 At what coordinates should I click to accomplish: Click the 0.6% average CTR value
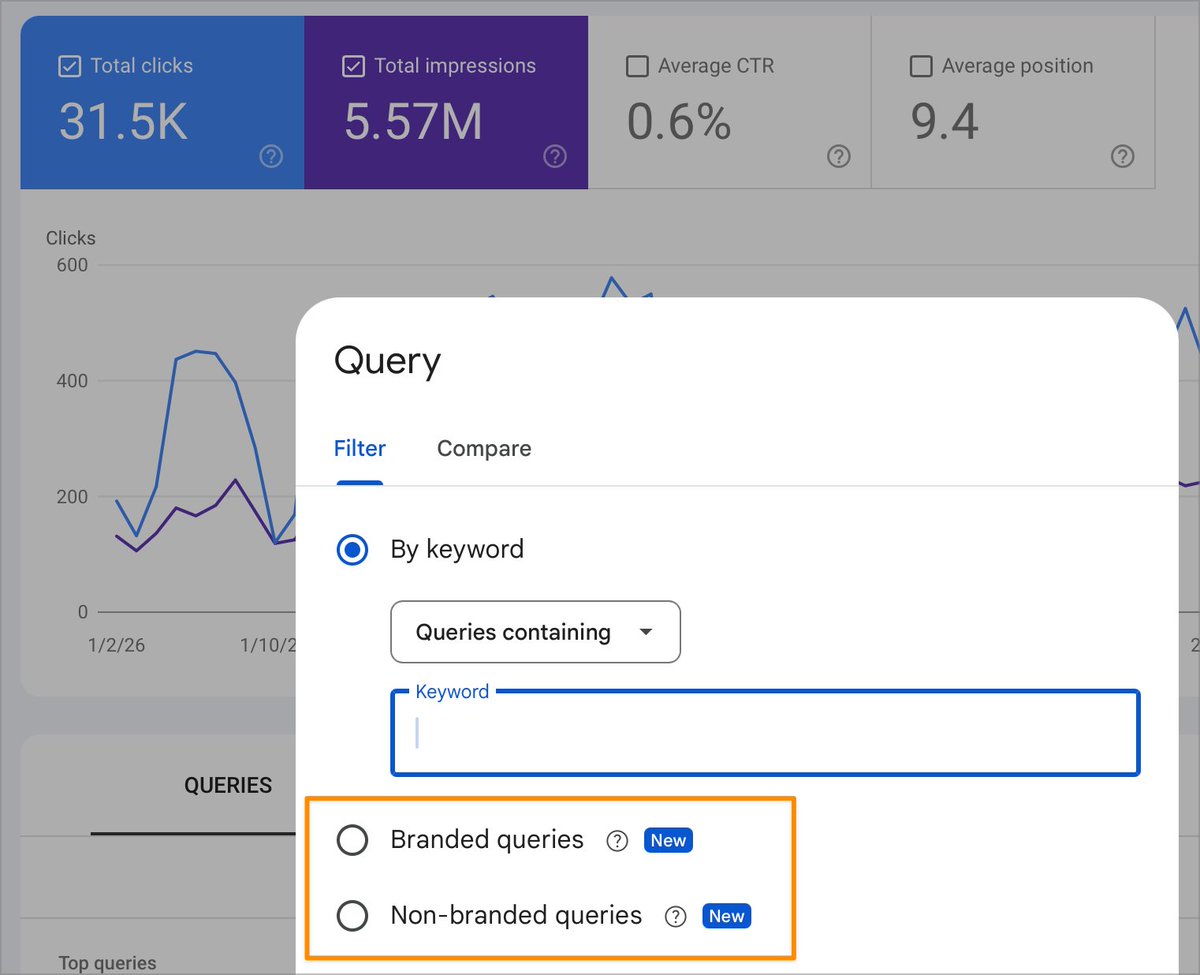pyautogui.click(x=679, y=122)
